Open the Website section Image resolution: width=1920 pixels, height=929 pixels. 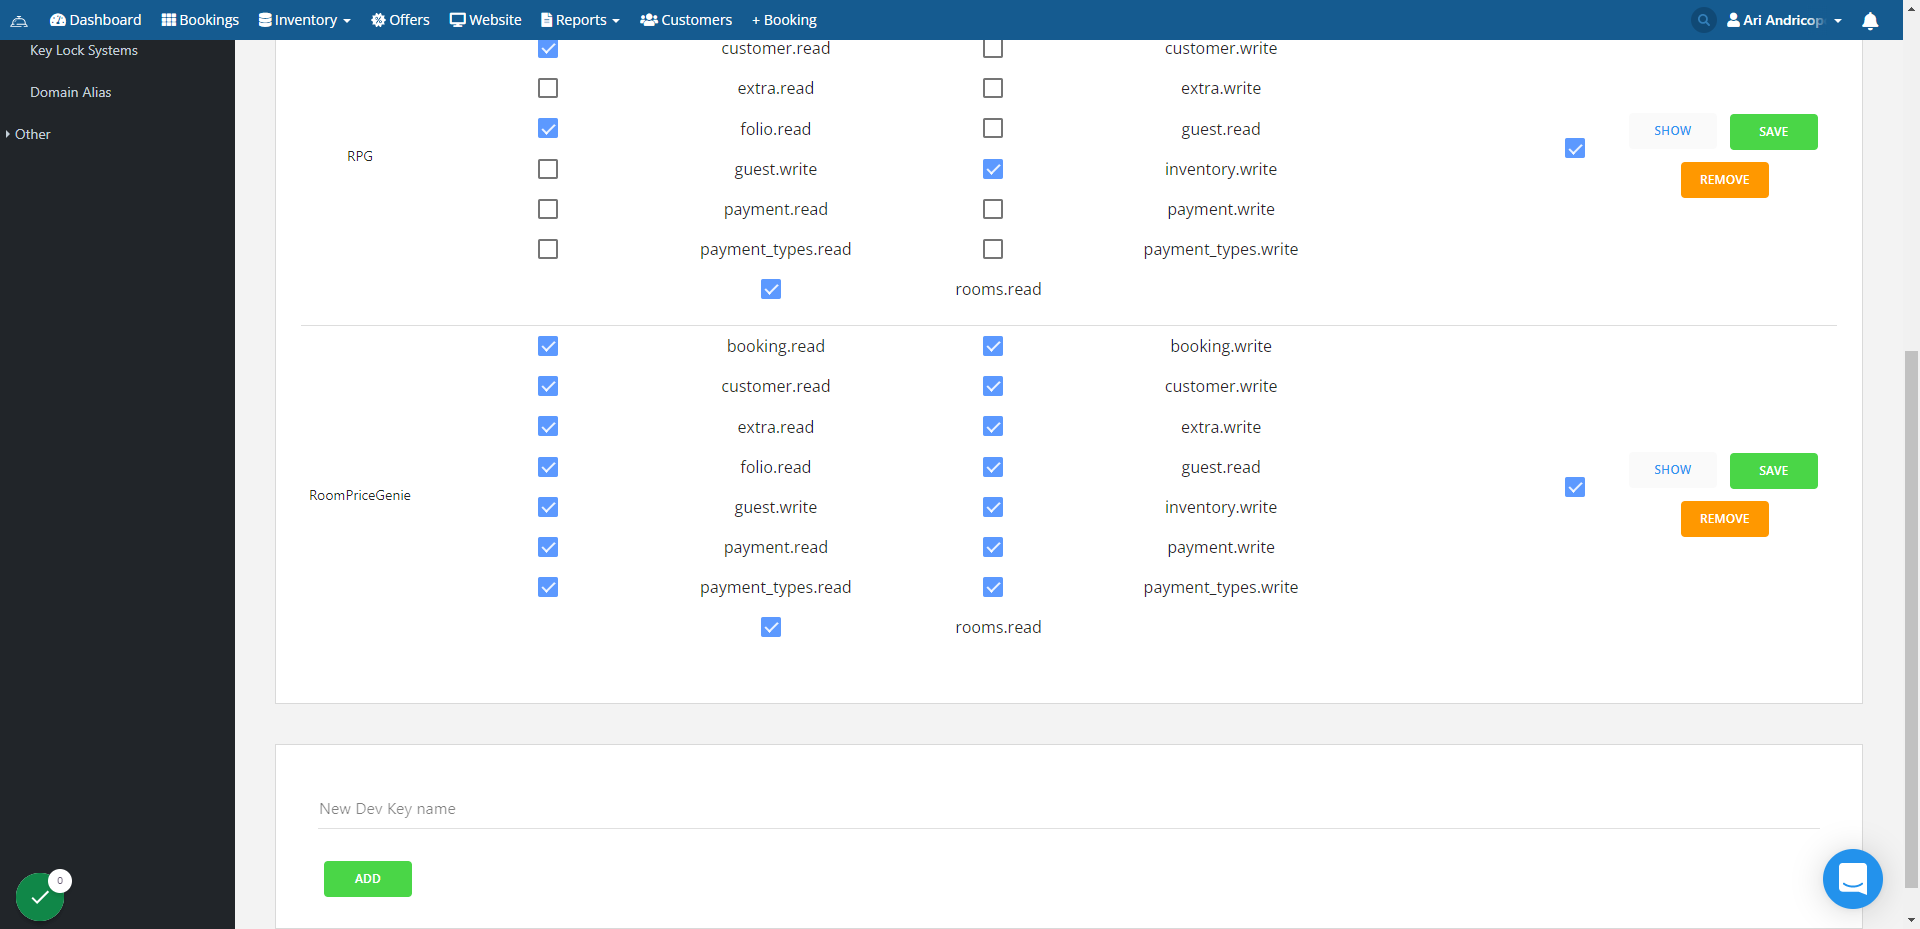pyautogui.click(x=486, y=20)
